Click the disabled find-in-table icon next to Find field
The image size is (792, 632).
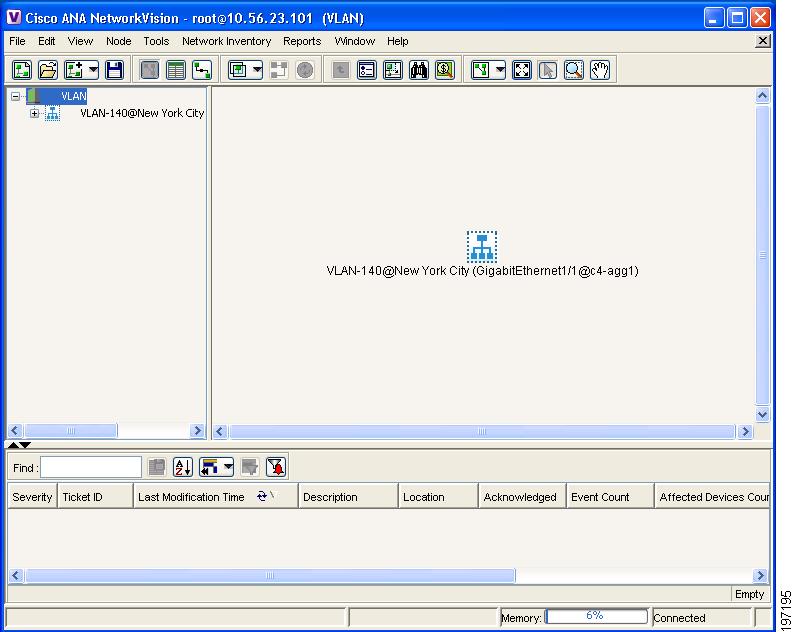point(157,467)
